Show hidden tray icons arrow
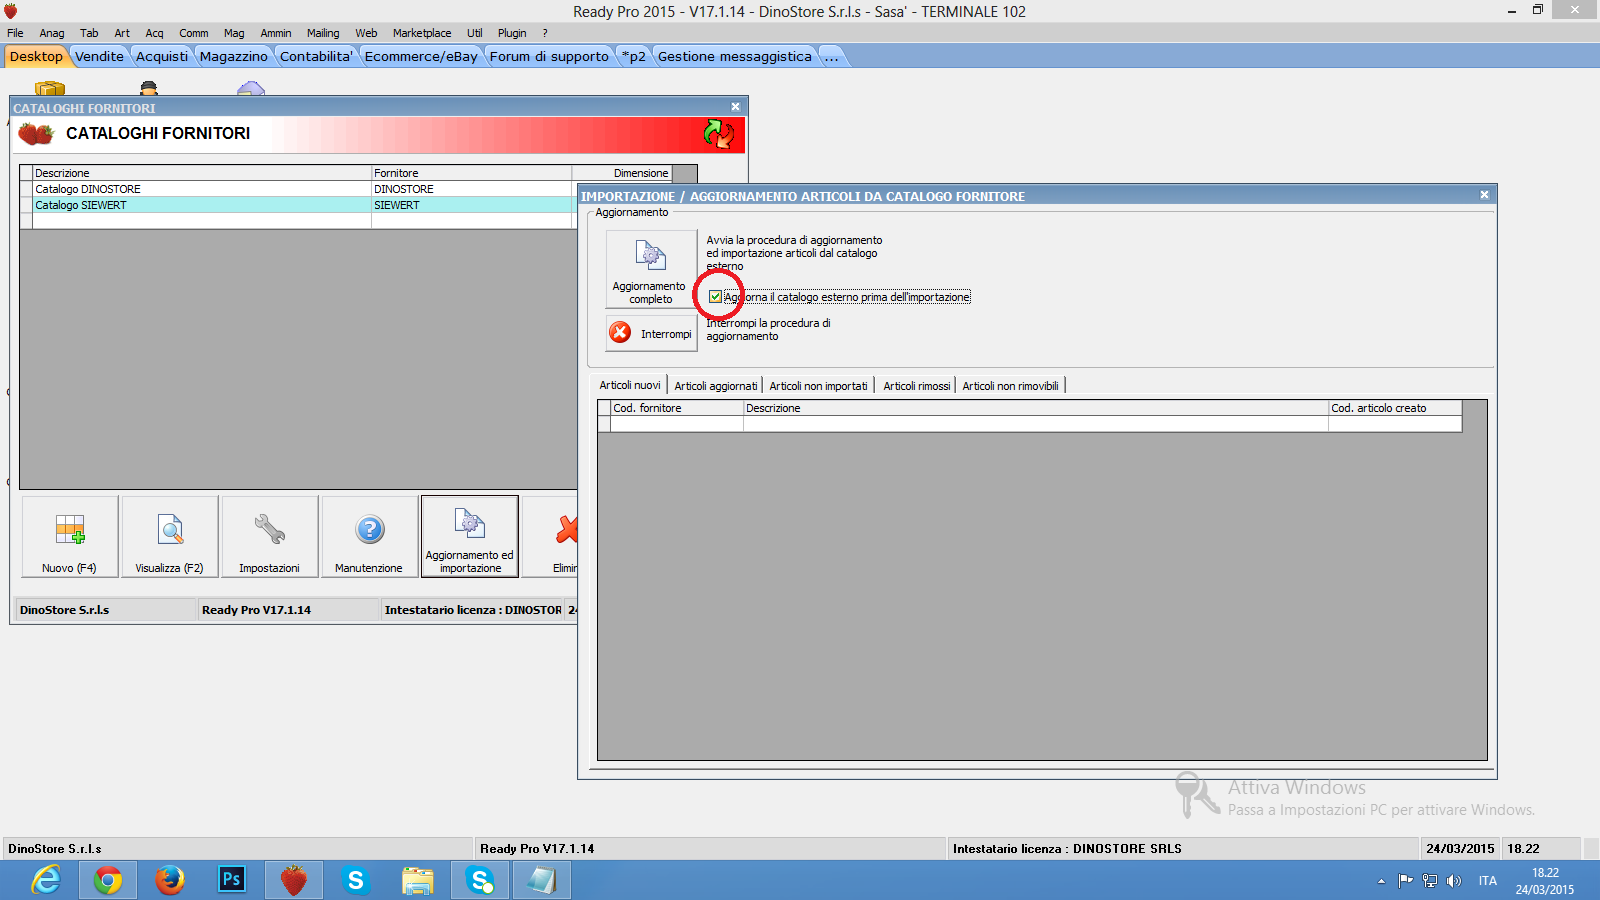Screen dimensions: 1600x900 [1381, 881]
